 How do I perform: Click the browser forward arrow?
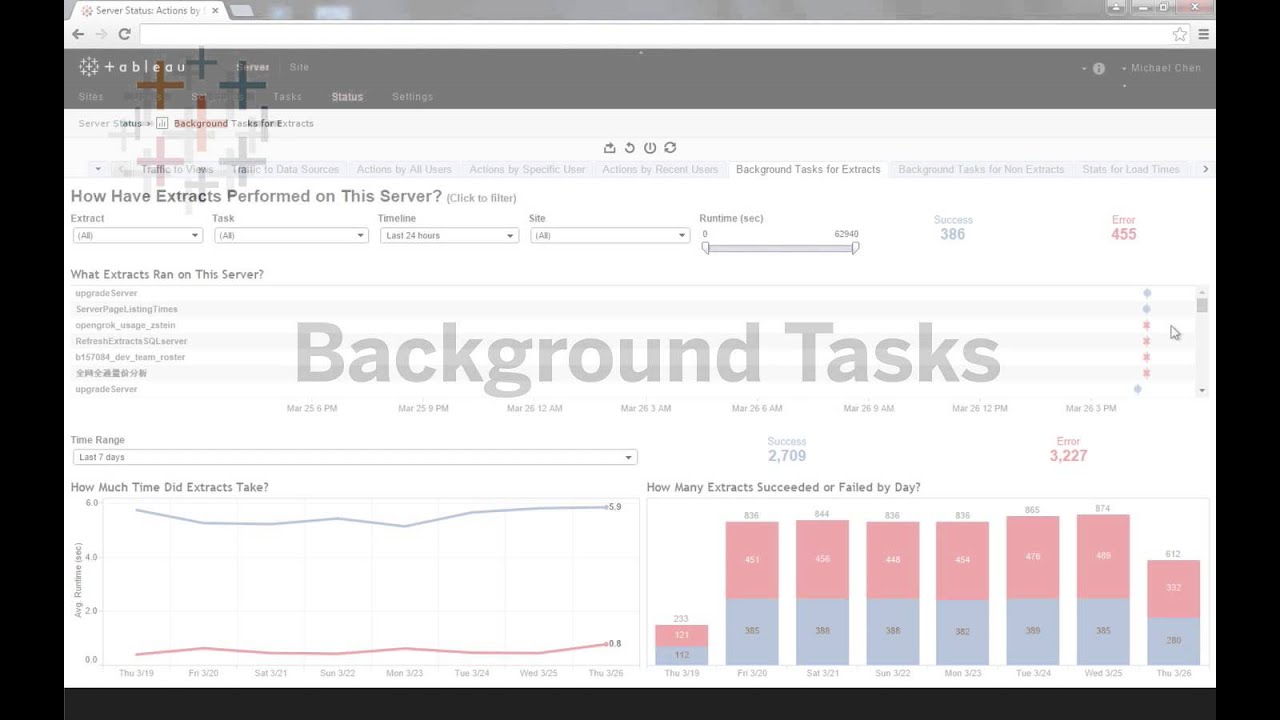tap(101, 34)
